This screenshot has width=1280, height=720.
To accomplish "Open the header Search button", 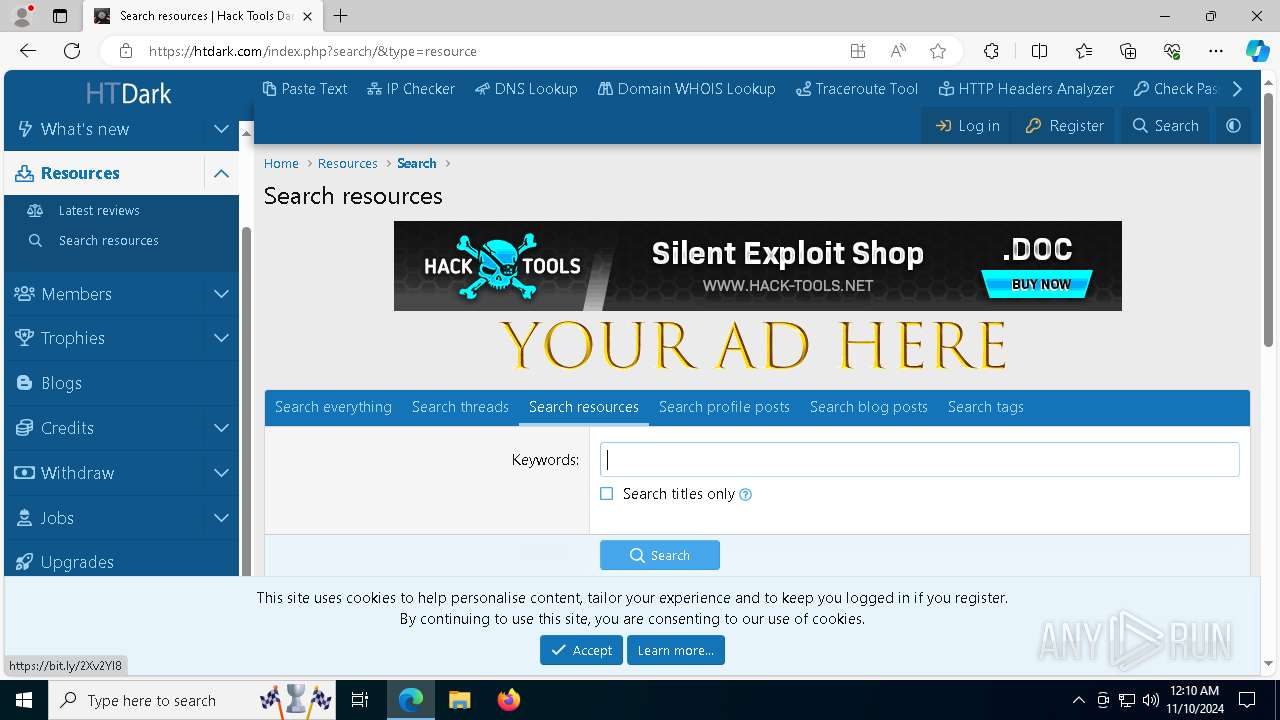I will [x=1165, y=126].
